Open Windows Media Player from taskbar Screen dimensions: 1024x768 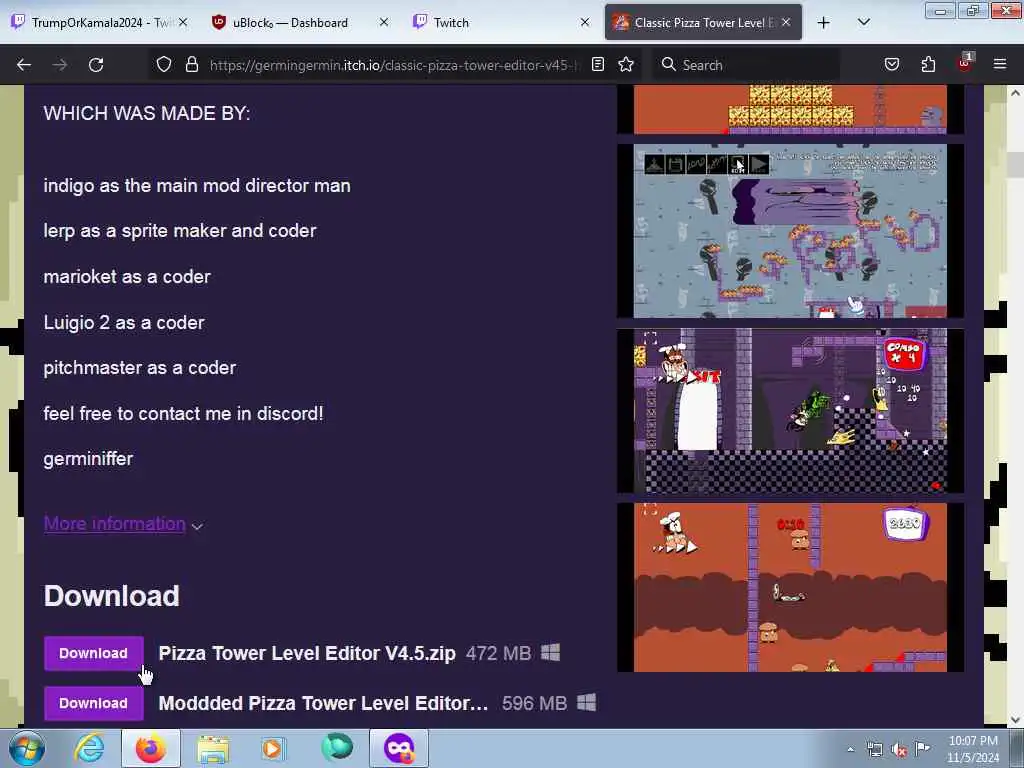pyautogui.click(x=272, y=748)
